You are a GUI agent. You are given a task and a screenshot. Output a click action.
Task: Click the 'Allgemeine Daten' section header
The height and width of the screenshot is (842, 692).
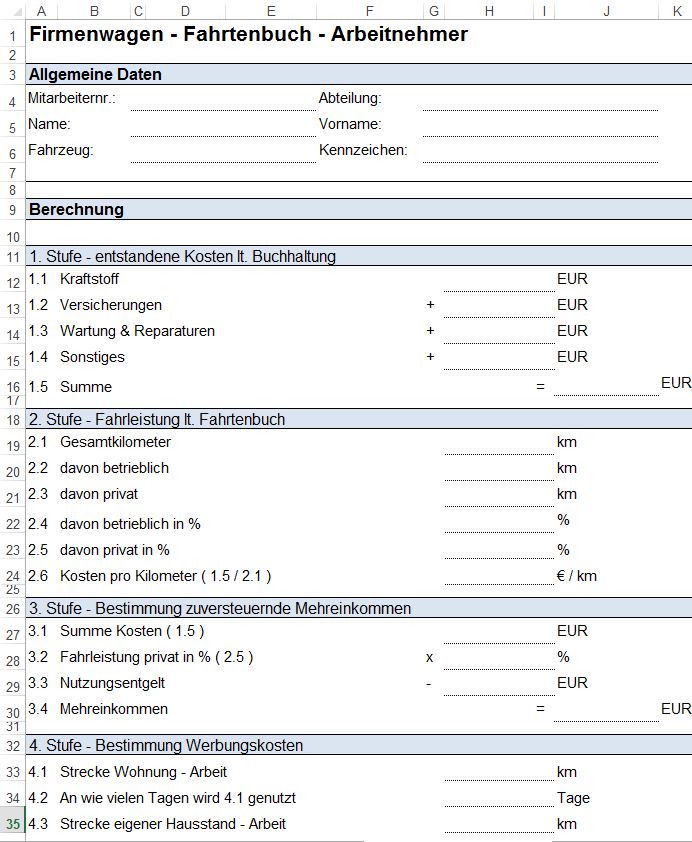(x=359, y=74)
